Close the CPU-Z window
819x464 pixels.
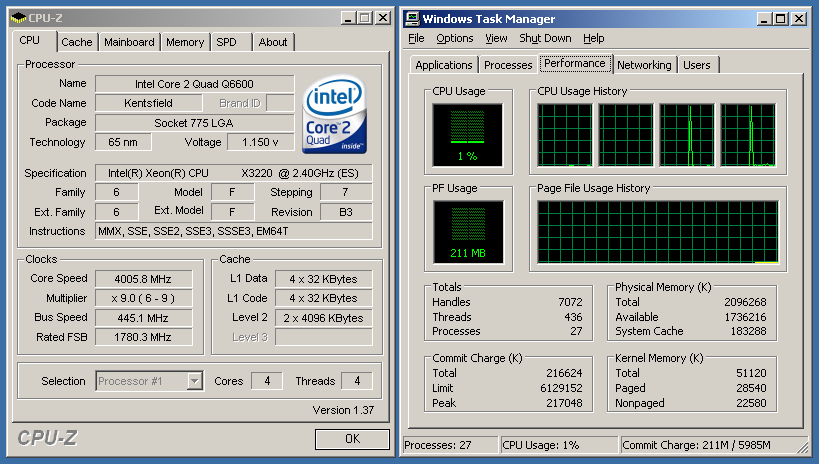383,18
